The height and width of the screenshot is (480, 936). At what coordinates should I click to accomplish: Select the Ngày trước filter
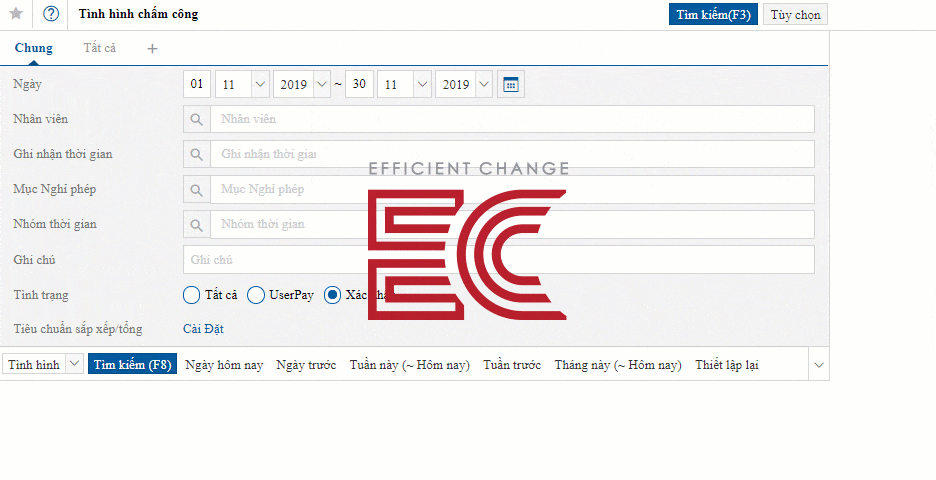(306, 365)
